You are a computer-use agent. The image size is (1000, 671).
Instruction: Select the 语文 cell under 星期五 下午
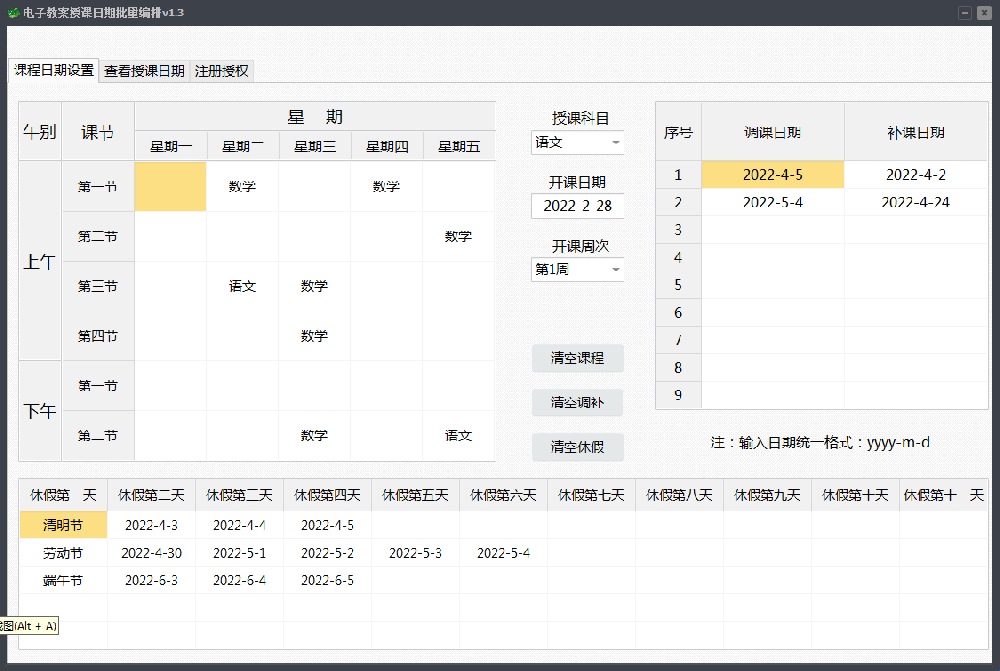(x=458, y=435)
